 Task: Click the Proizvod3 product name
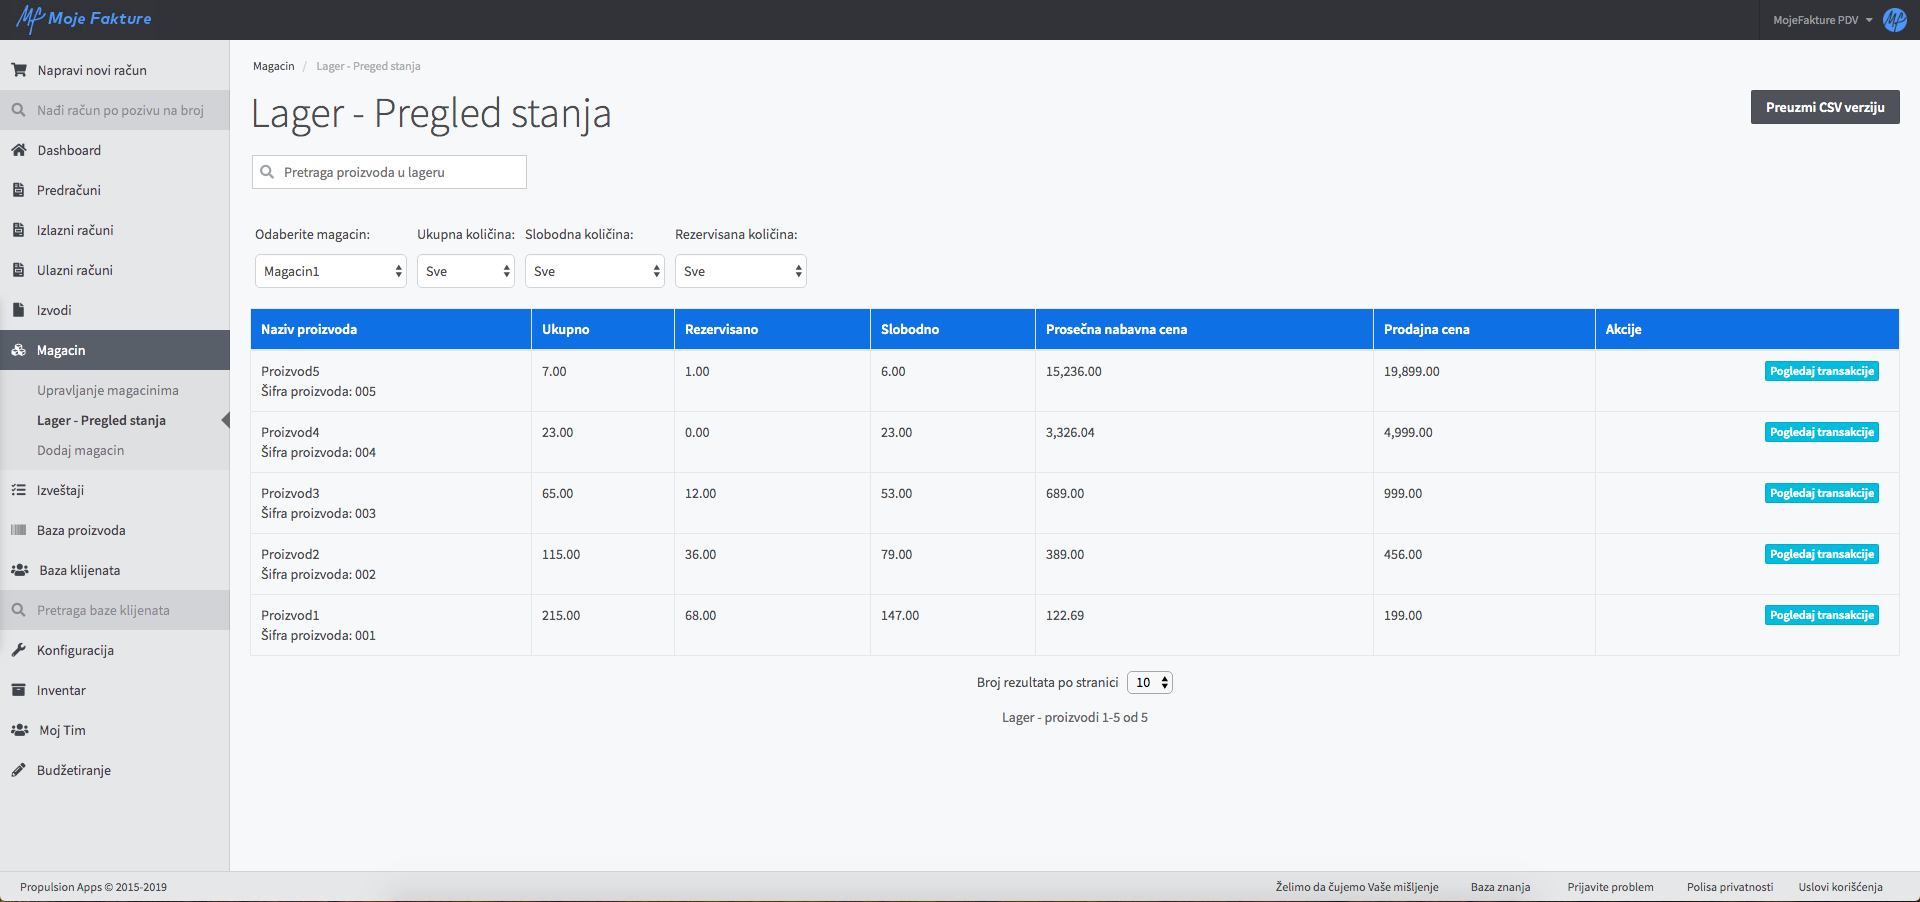tap(290, 493)
